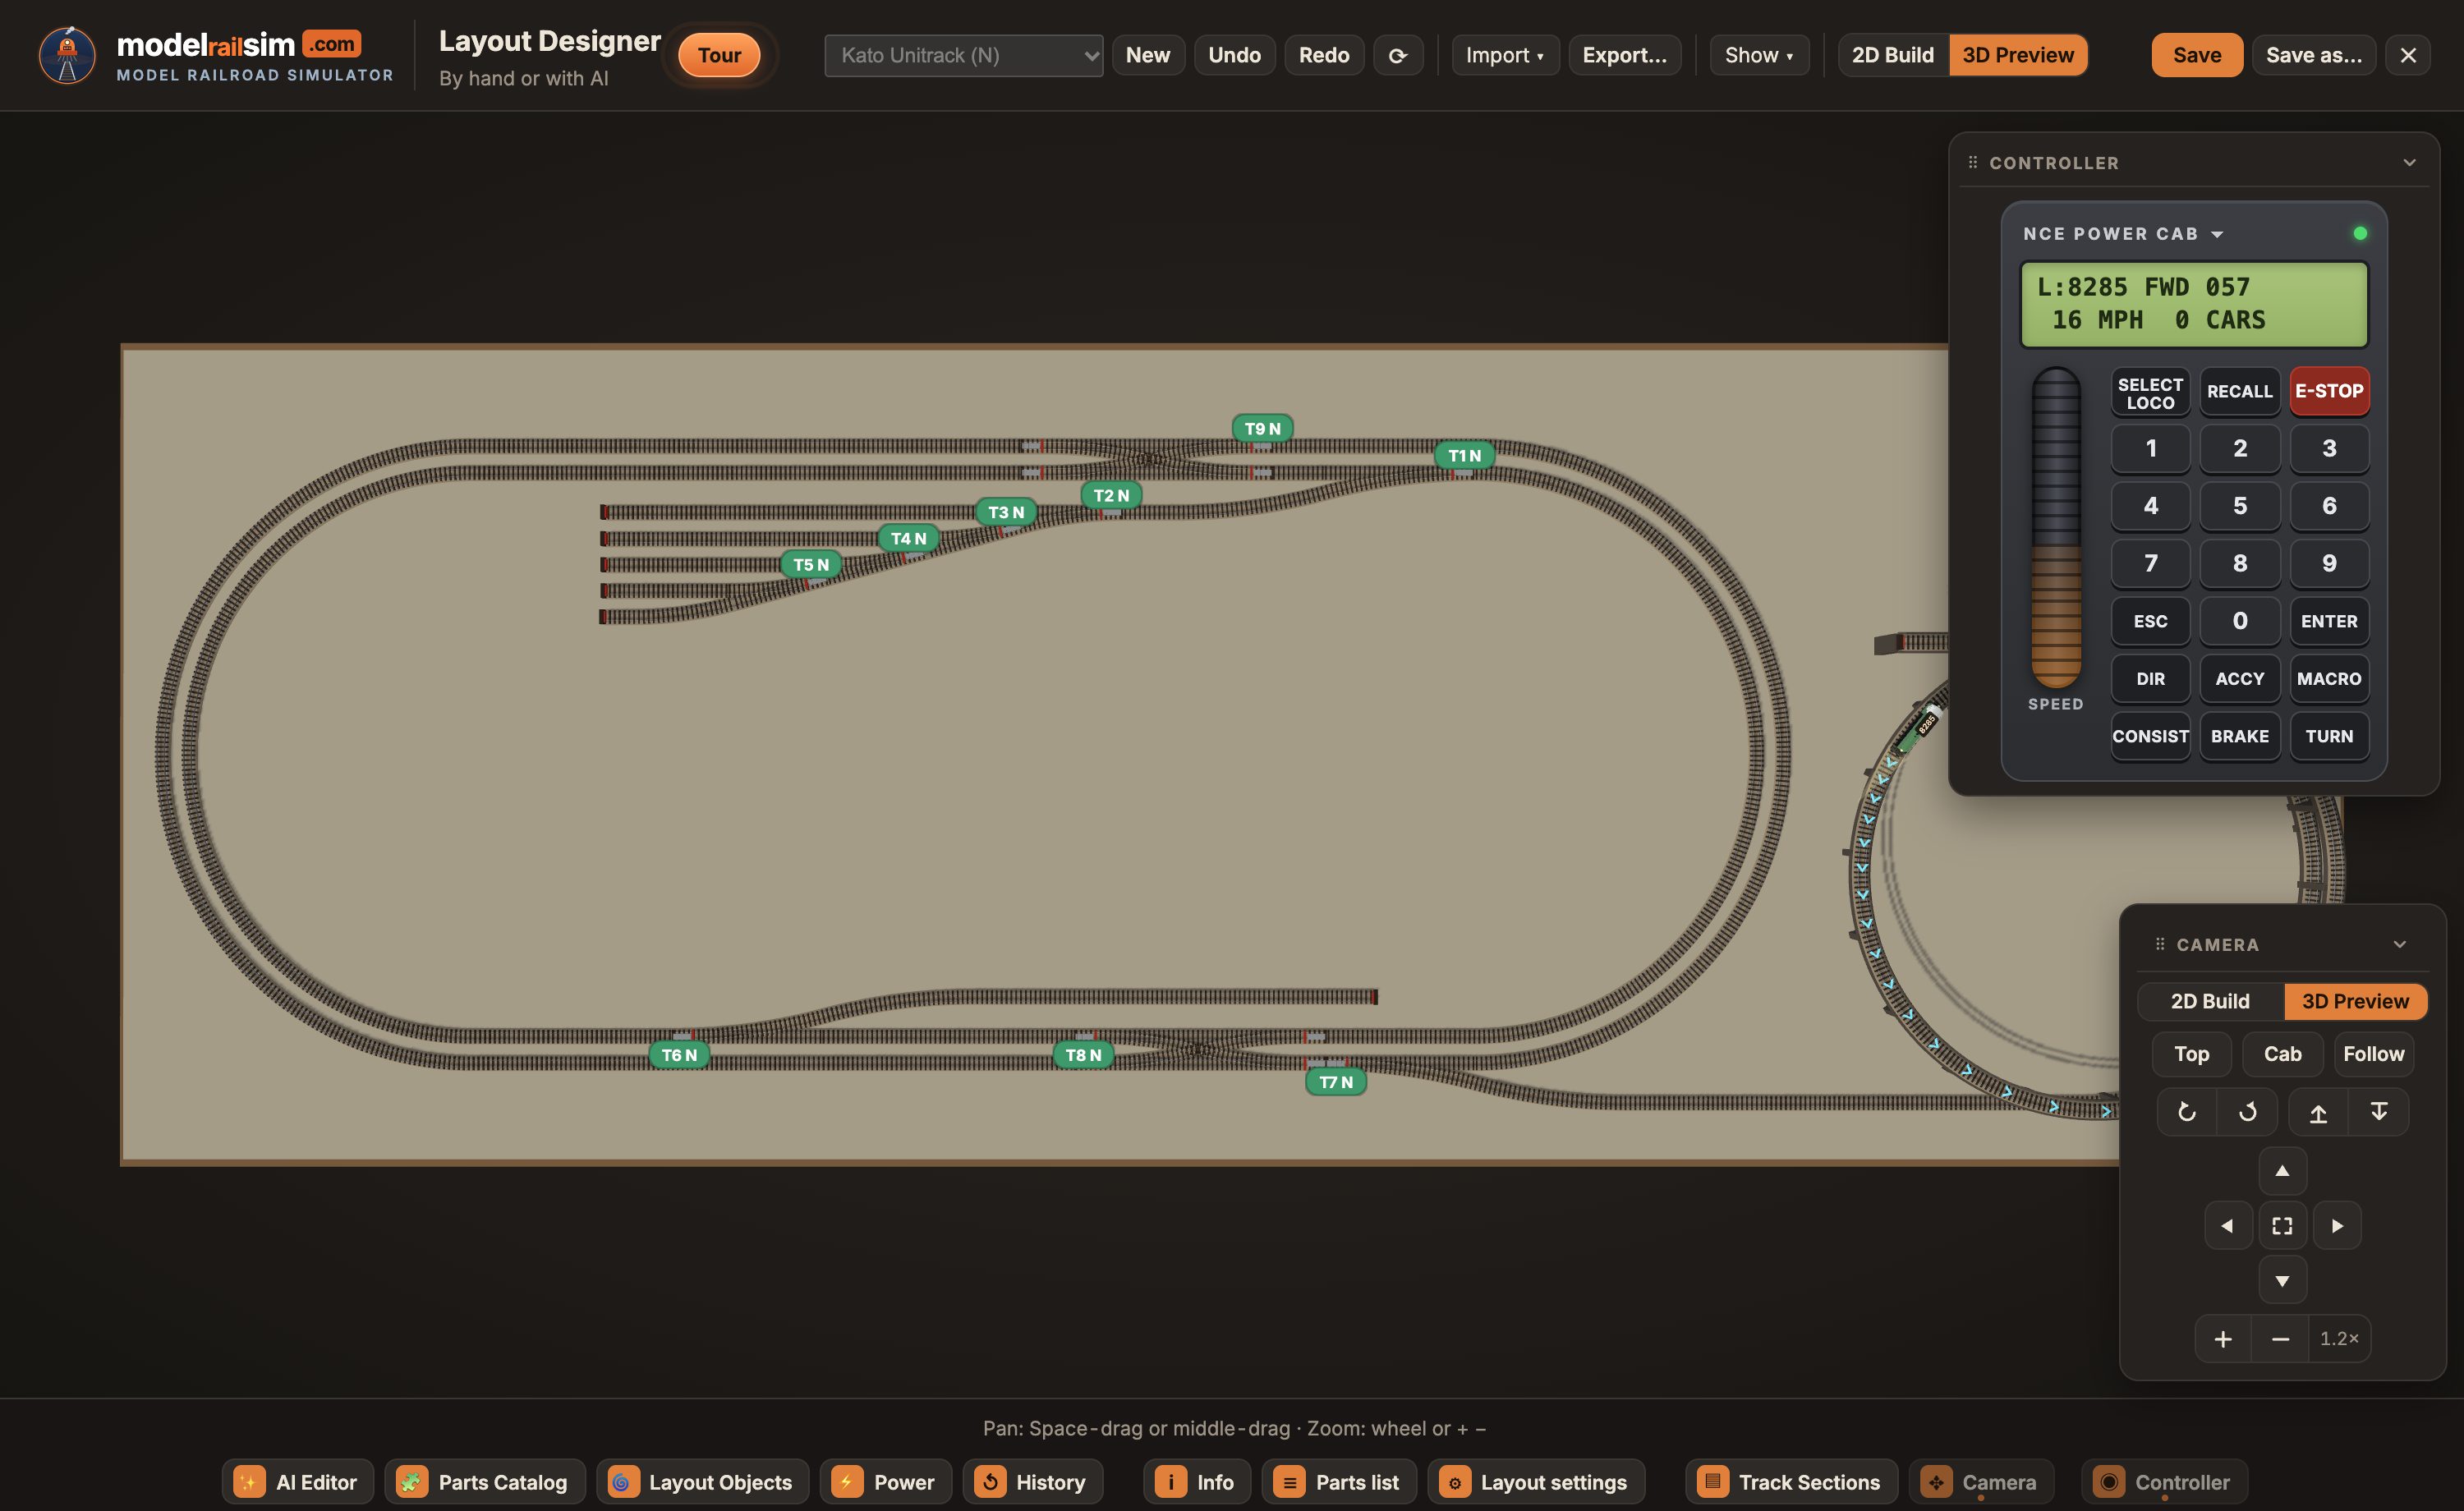Tilt the camera down with the download-arrow icon
This screenshot has width=2464, height=1511.
[2378, 1112]
